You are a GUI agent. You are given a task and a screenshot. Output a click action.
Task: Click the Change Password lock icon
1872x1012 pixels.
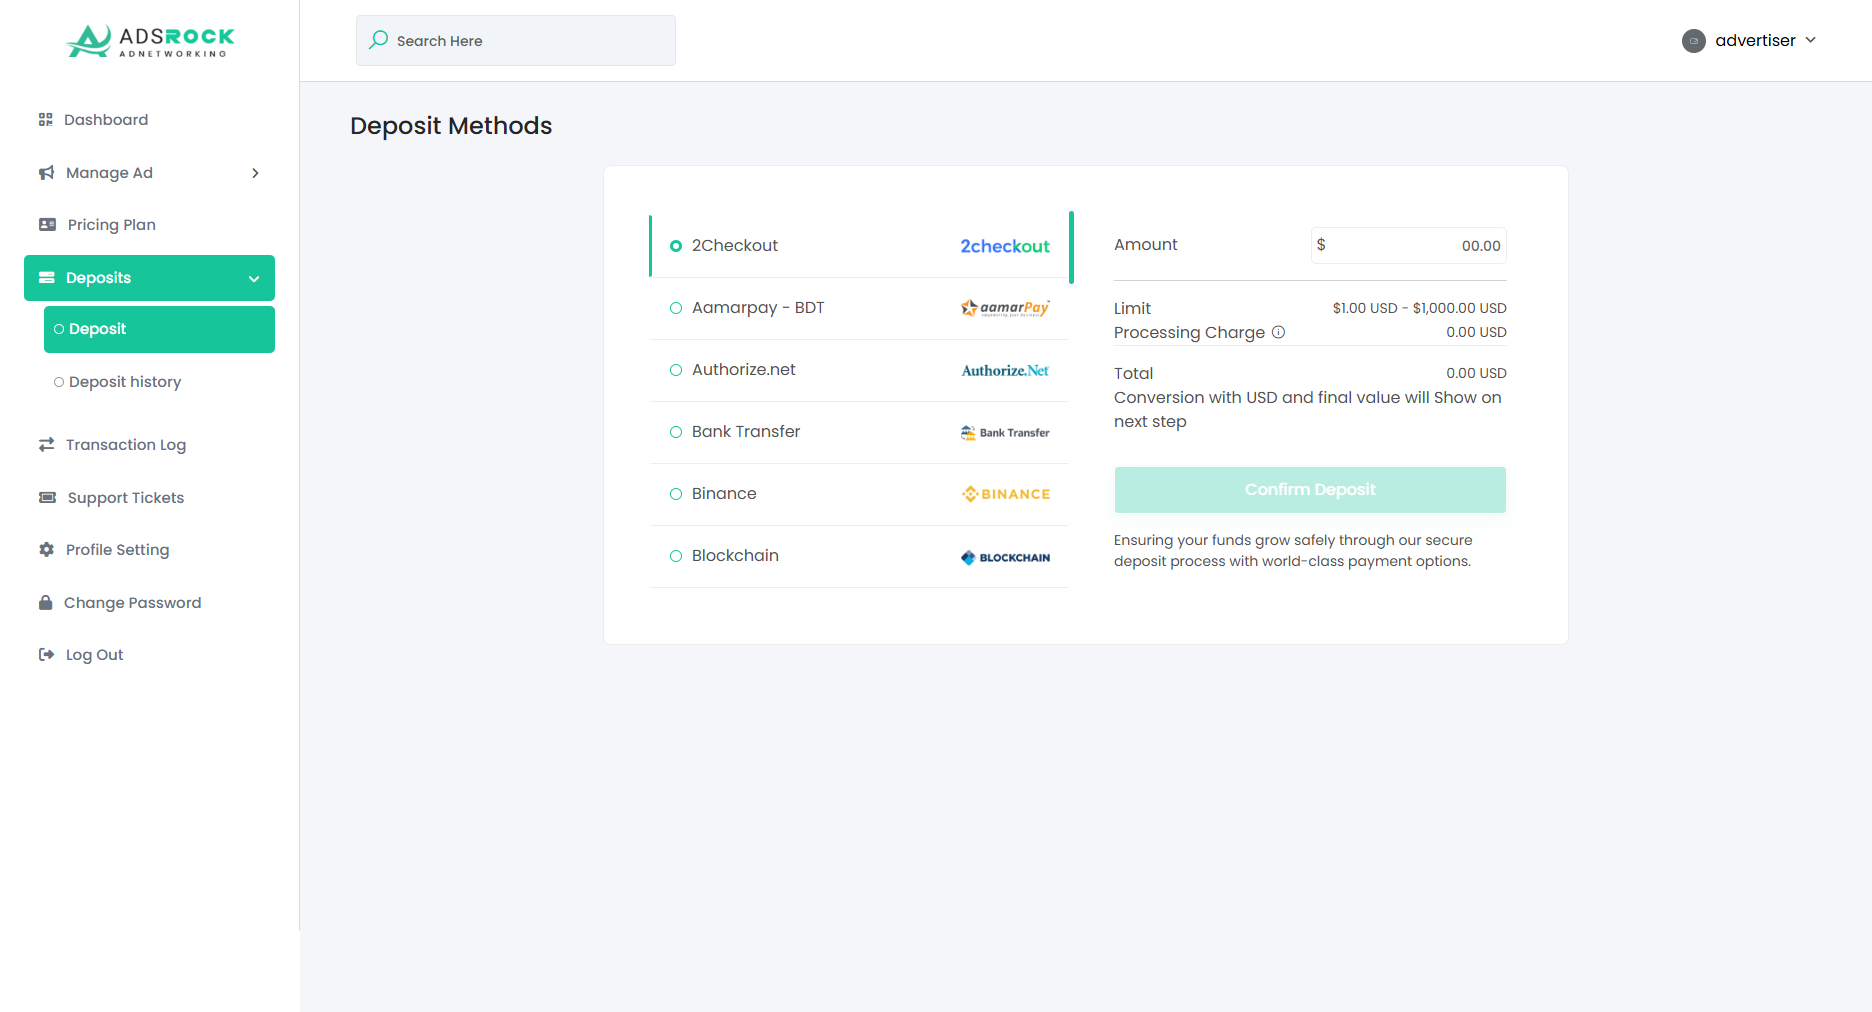click(46, 602)
